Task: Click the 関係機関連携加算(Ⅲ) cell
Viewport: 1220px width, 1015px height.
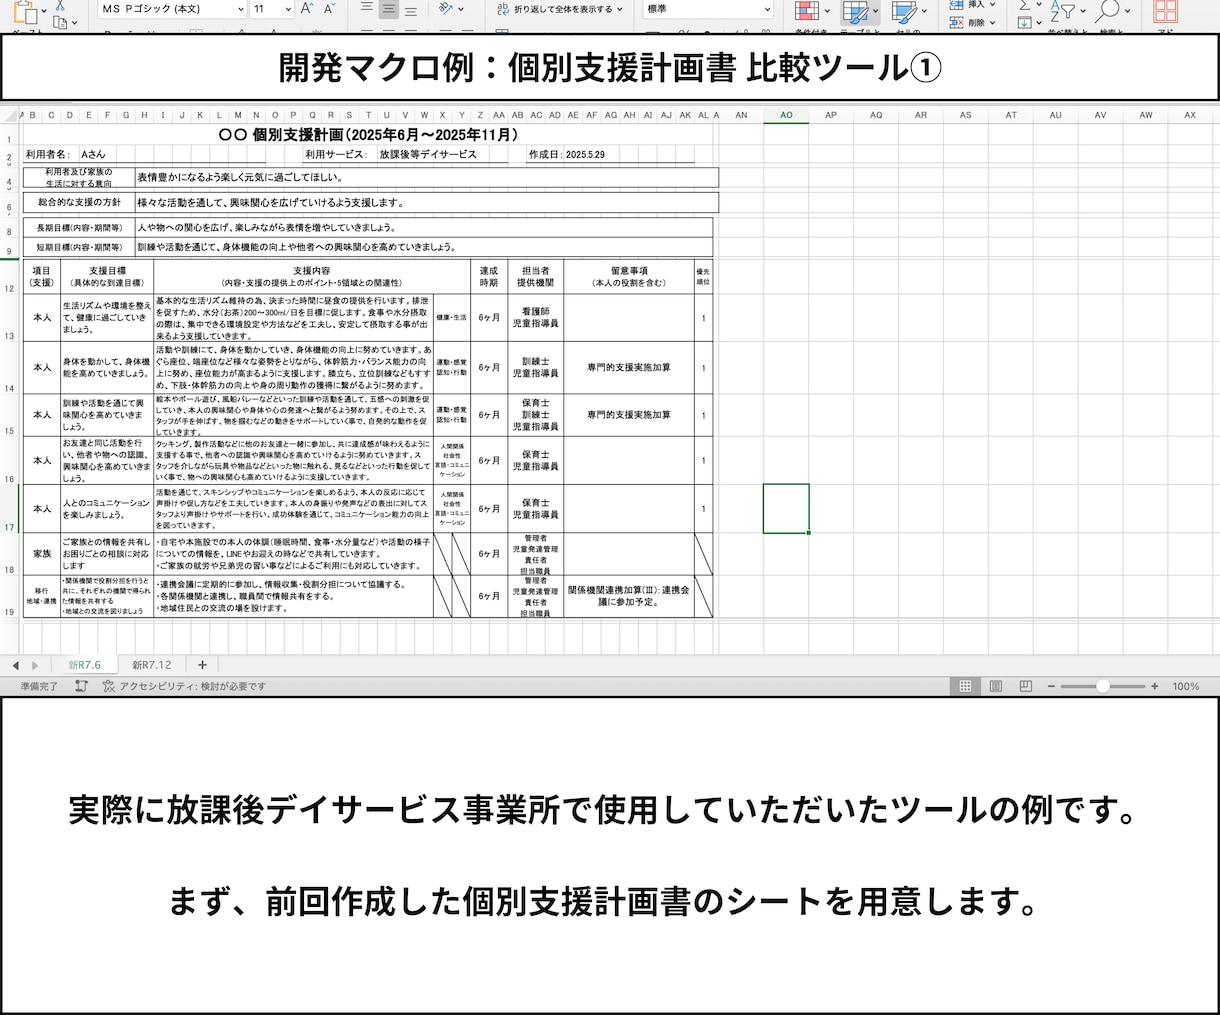Action: point(628,596)
